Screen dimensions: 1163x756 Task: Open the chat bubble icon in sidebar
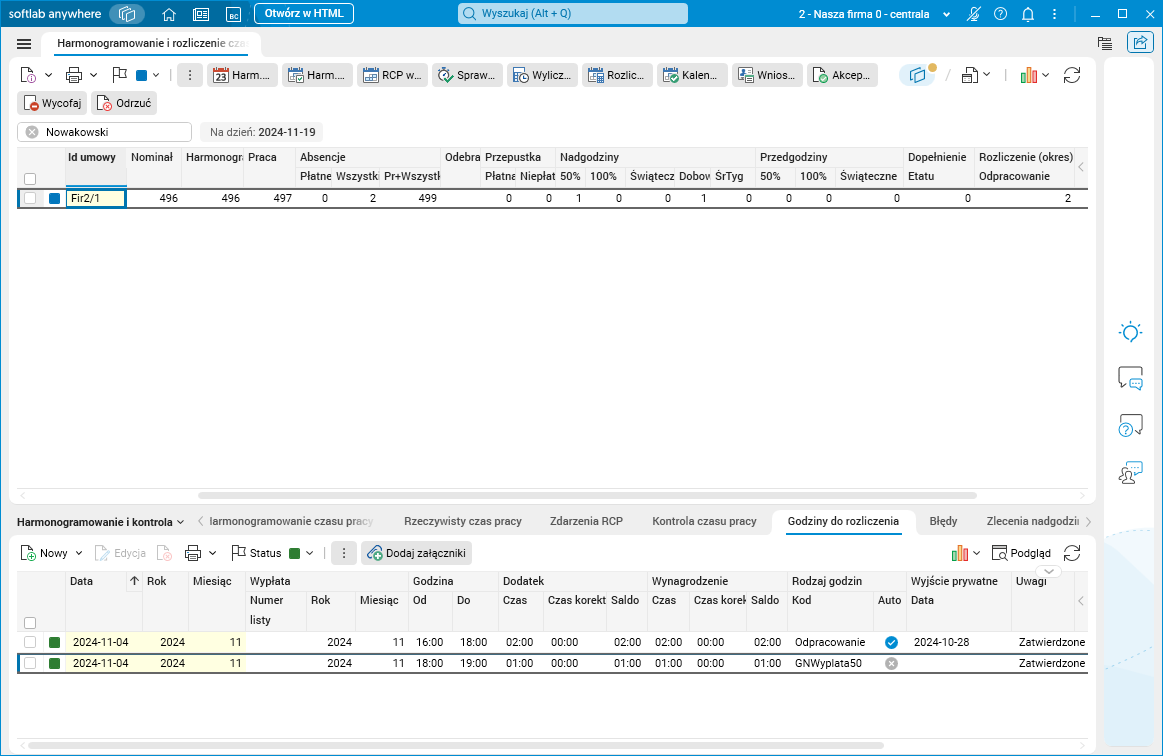coord(1130,379)
